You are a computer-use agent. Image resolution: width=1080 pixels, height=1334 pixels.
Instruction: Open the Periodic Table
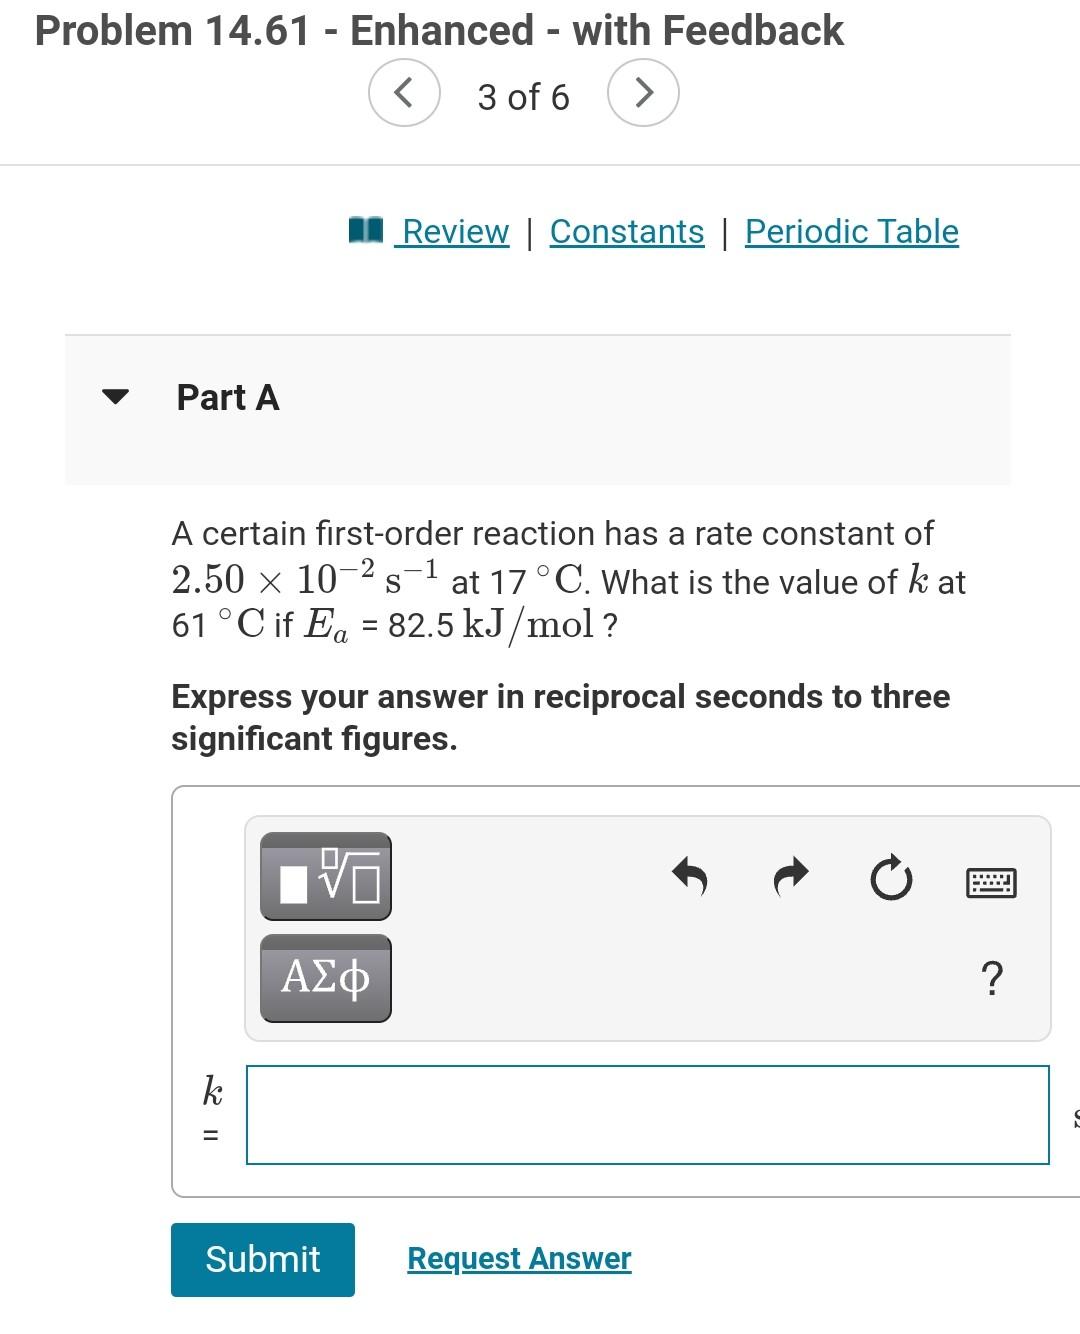(x=851, y=230)
